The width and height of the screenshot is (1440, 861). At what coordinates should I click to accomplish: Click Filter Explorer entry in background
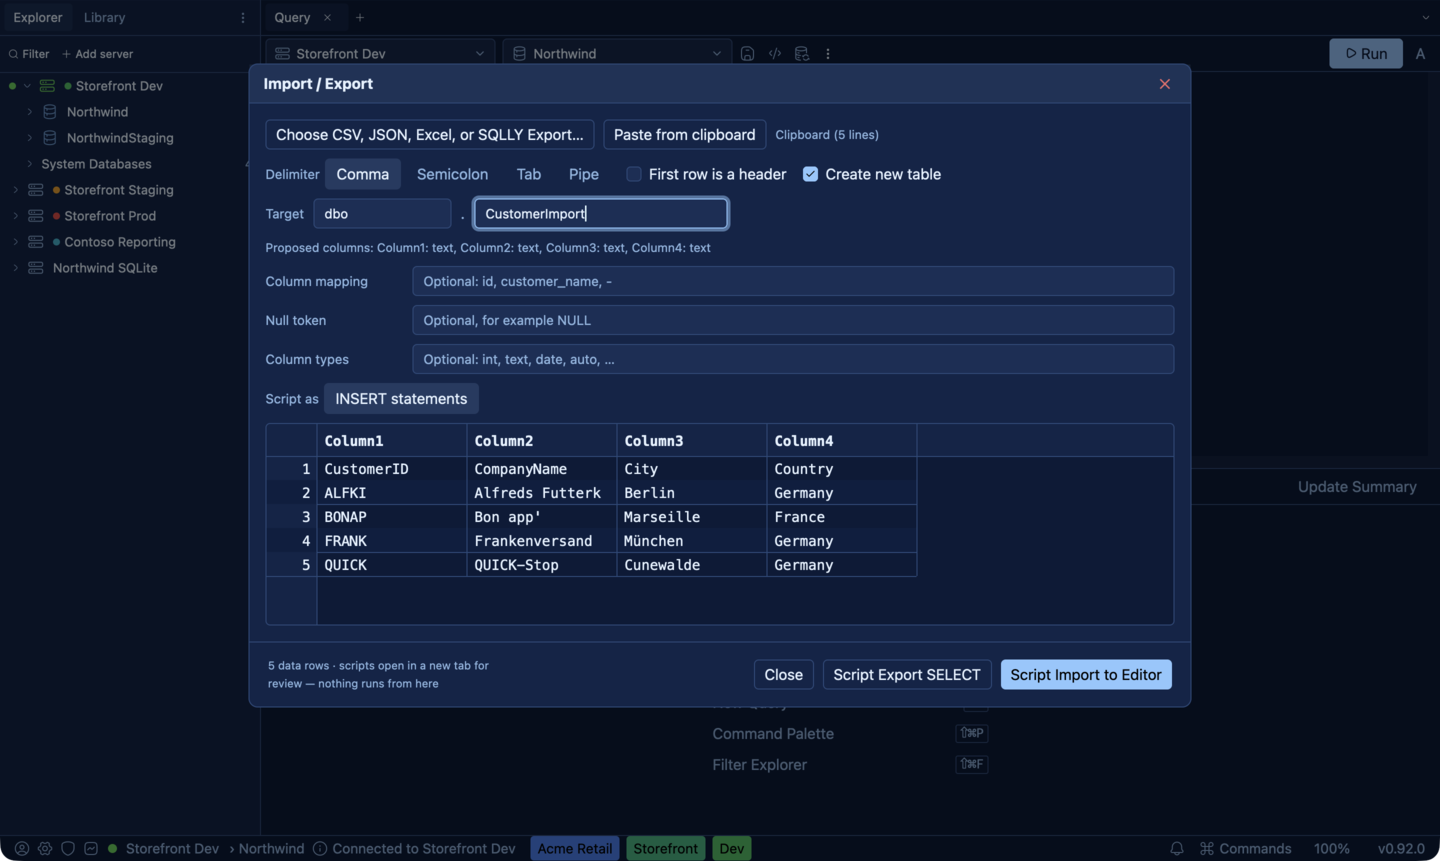click(x=759, y=765)
